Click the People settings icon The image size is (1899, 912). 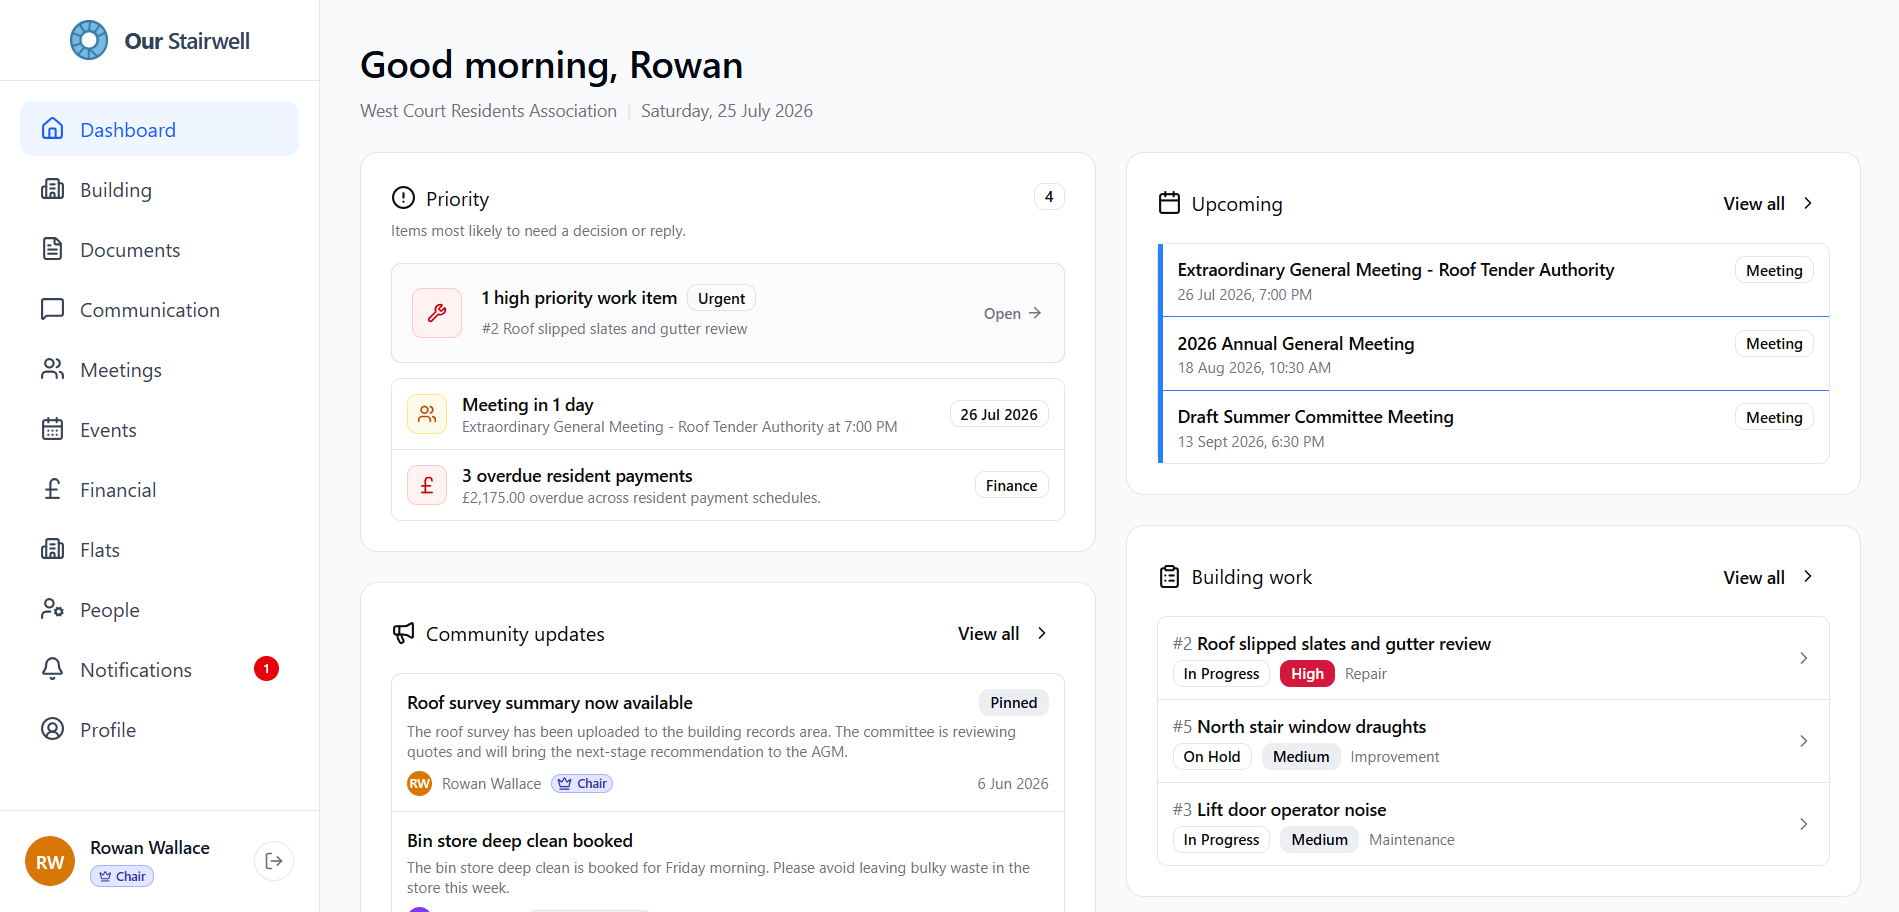pyautogui.click(x=53, y=609)
